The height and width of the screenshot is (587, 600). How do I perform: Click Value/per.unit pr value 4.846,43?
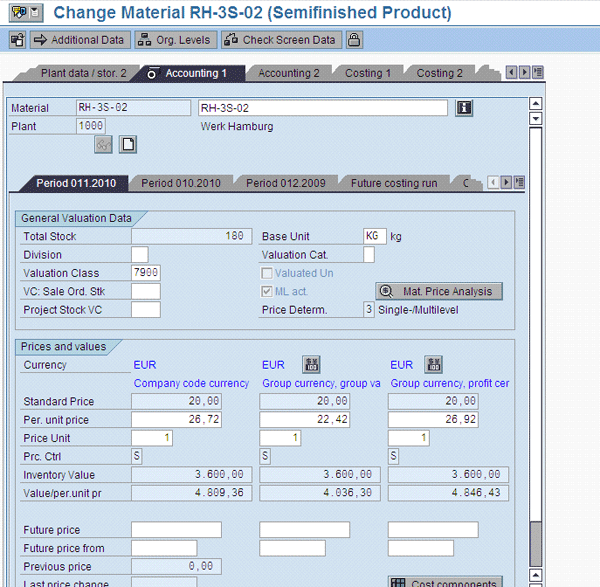448,493
